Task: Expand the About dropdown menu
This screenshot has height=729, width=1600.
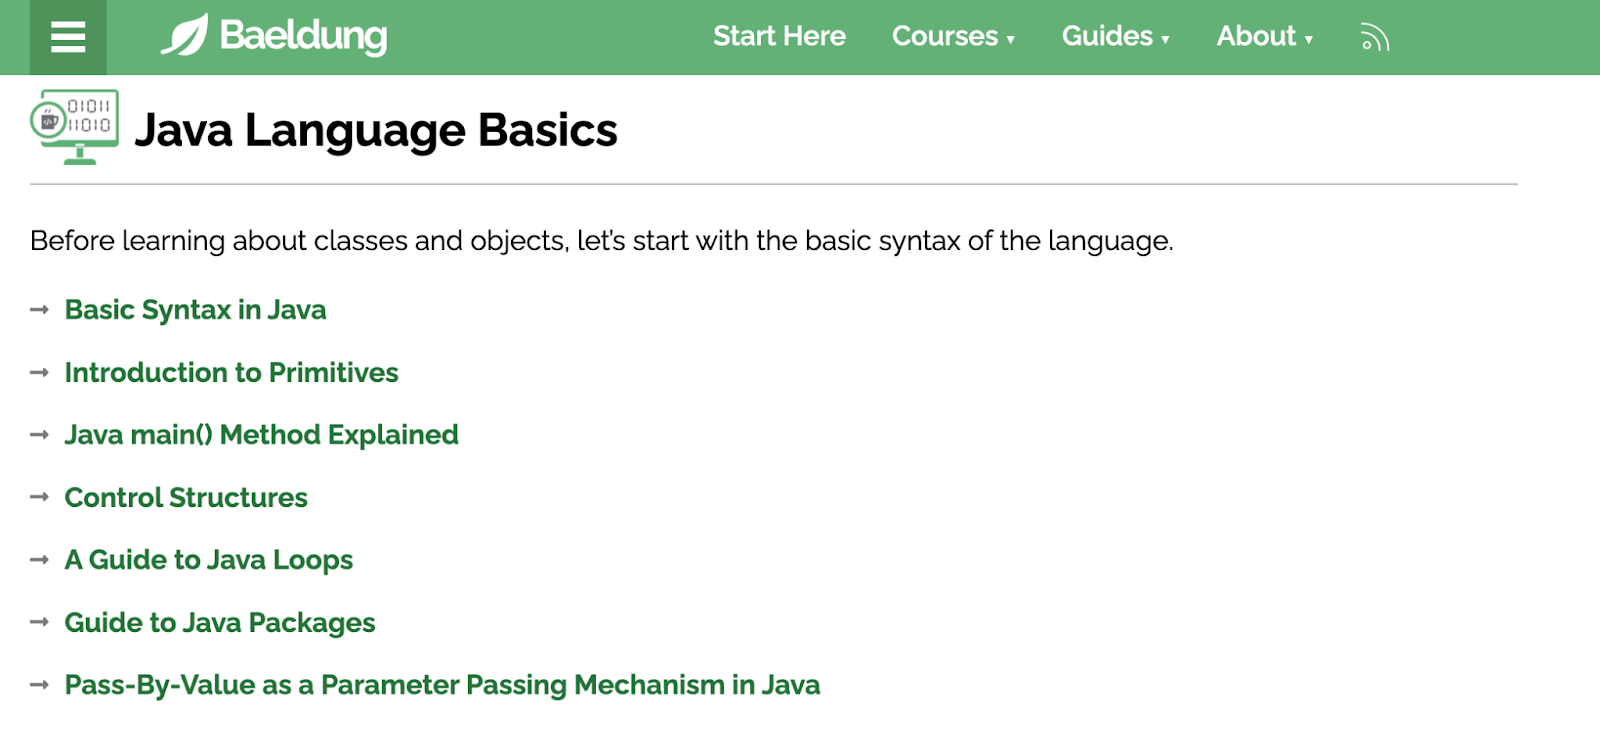Action: (1264, 36)
